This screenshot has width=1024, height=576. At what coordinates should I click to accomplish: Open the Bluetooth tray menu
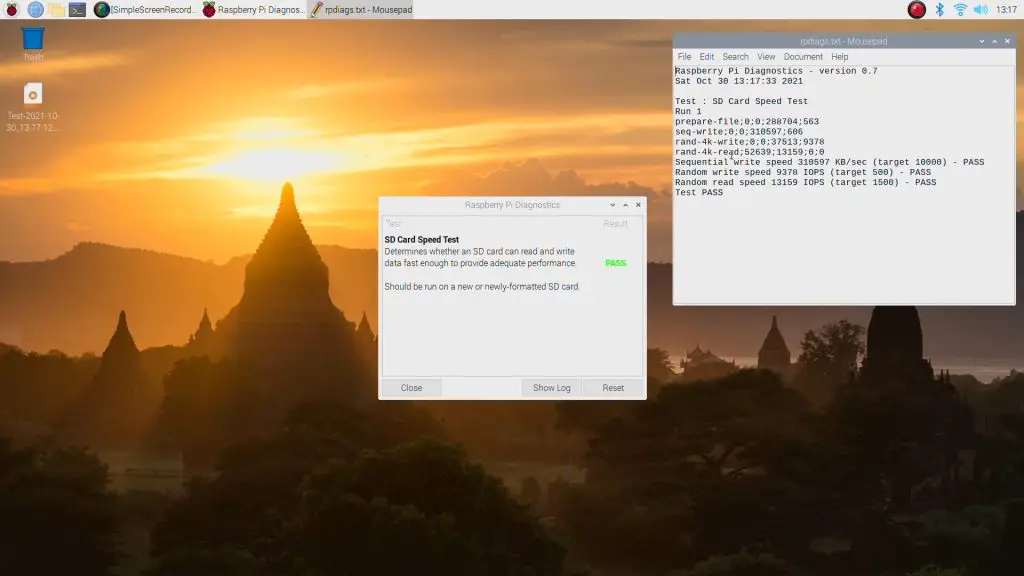tap(939, 10)
